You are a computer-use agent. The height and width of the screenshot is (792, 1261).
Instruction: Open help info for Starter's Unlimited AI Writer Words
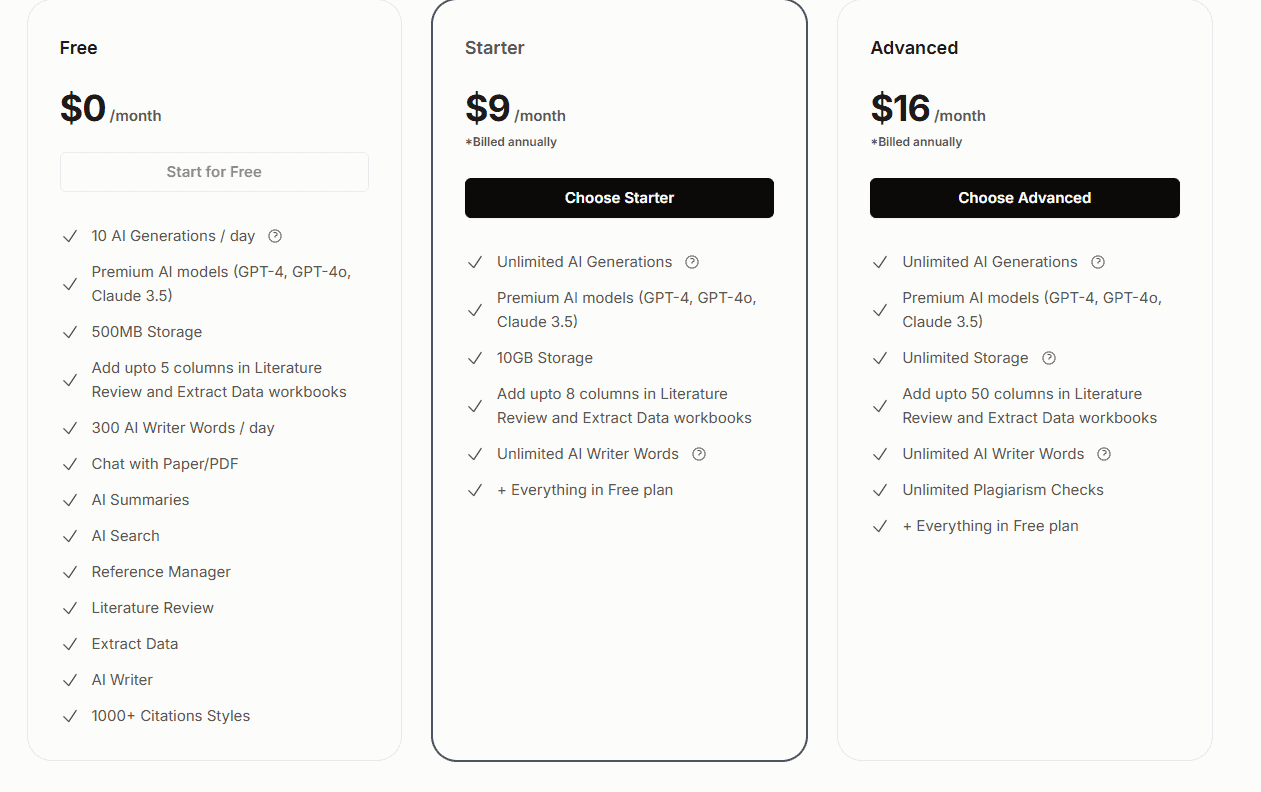pos(697,454)
